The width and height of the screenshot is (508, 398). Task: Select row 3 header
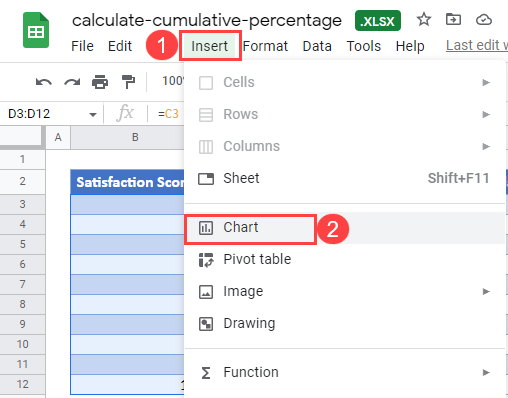click(x=22, y=204)
